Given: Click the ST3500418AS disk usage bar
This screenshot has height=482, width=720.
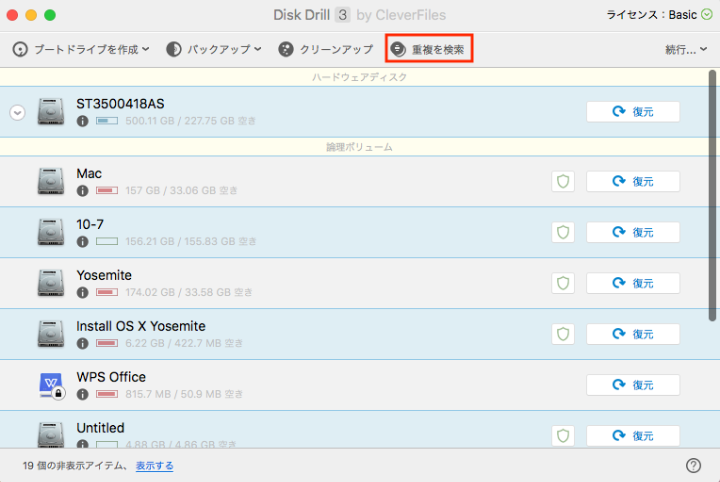Looking at the screenshot, I should click(x=107, y=121).
